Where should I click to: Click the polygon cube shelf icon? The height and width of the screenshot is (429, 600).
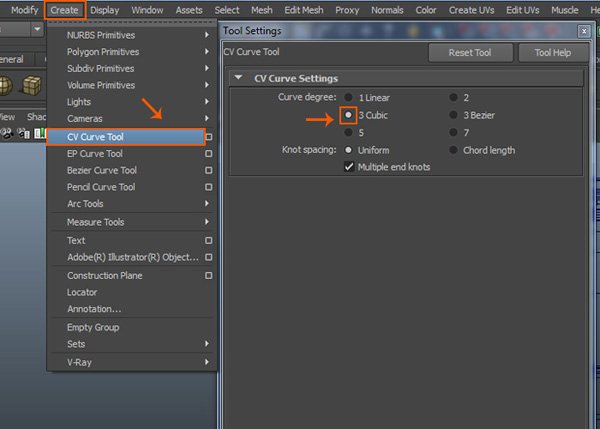click(x=32, y=85)
